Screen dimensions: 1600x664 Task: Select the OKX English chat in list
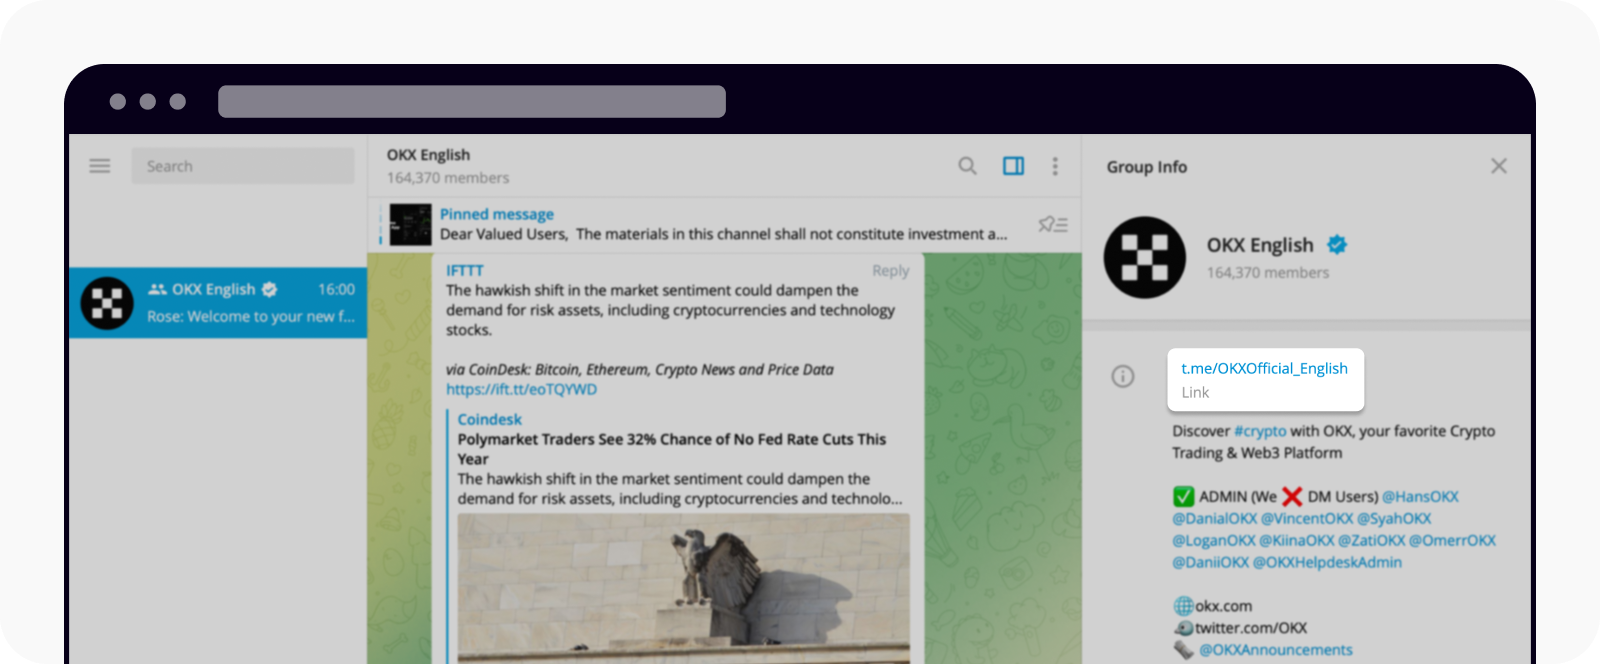218,302
